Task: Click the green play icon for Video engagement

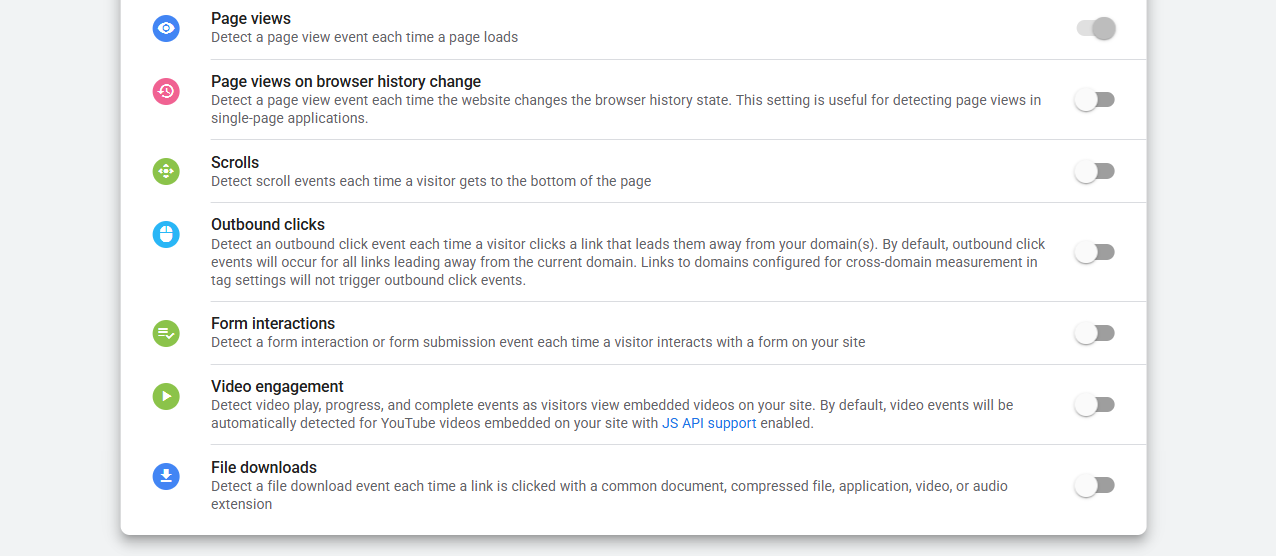Action: (166, 396)
